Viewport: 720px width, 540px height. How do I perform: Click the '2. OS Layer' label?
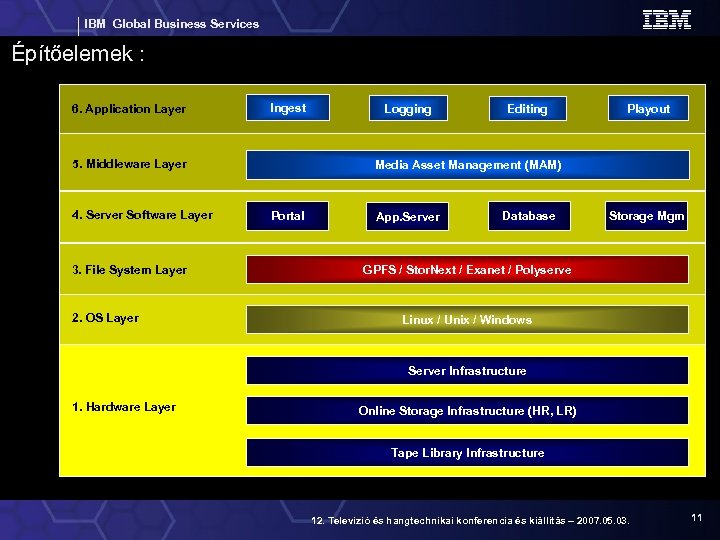coord(105,318)
